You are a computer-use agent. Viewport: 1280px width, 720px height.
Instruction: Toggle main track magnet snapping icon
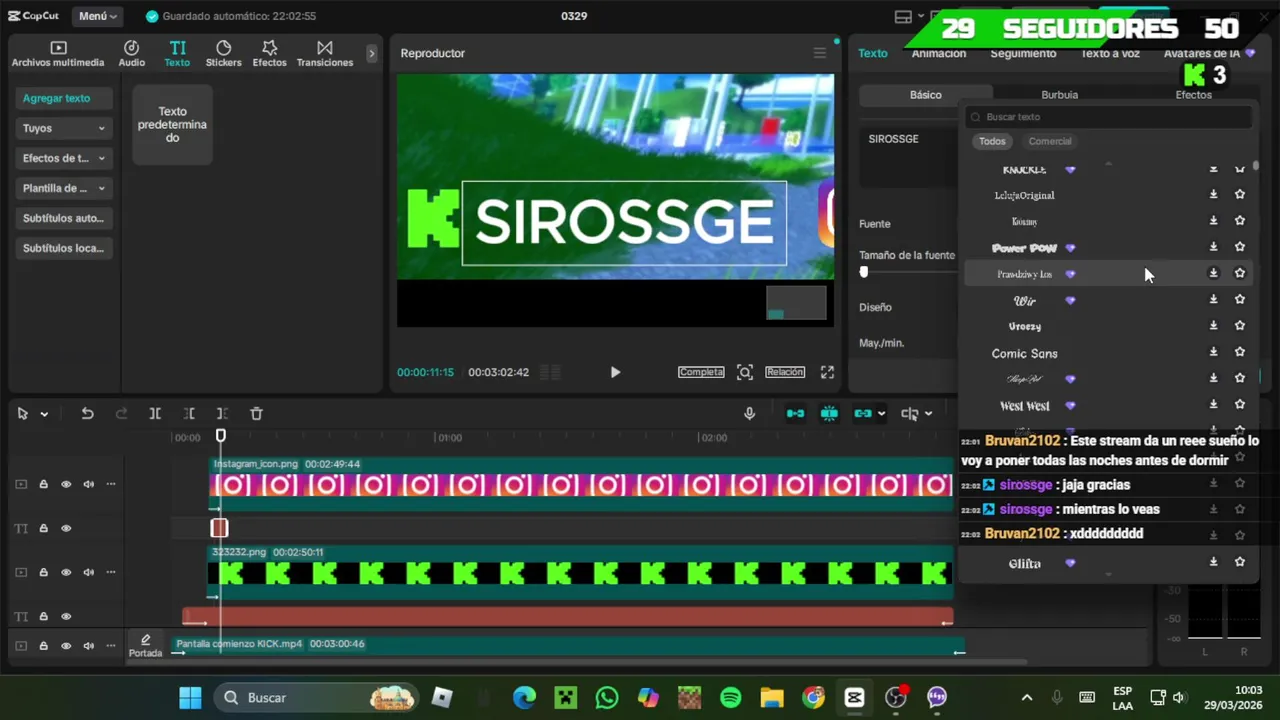[x=795, y=413]
